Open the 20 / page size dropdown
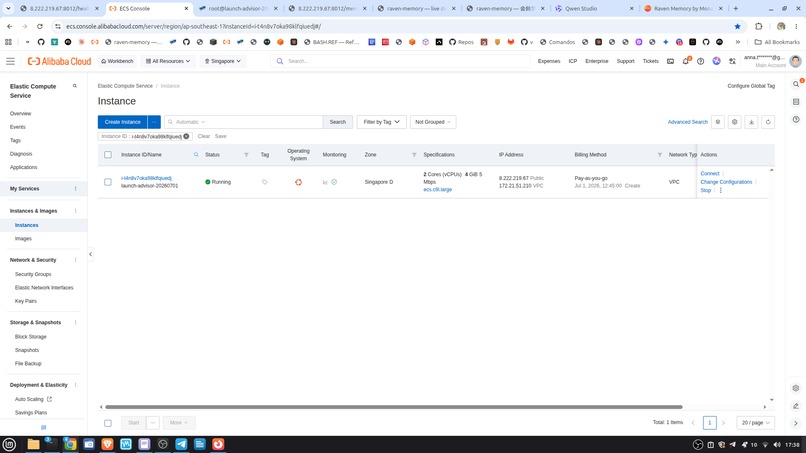 (x=755, y=423)
